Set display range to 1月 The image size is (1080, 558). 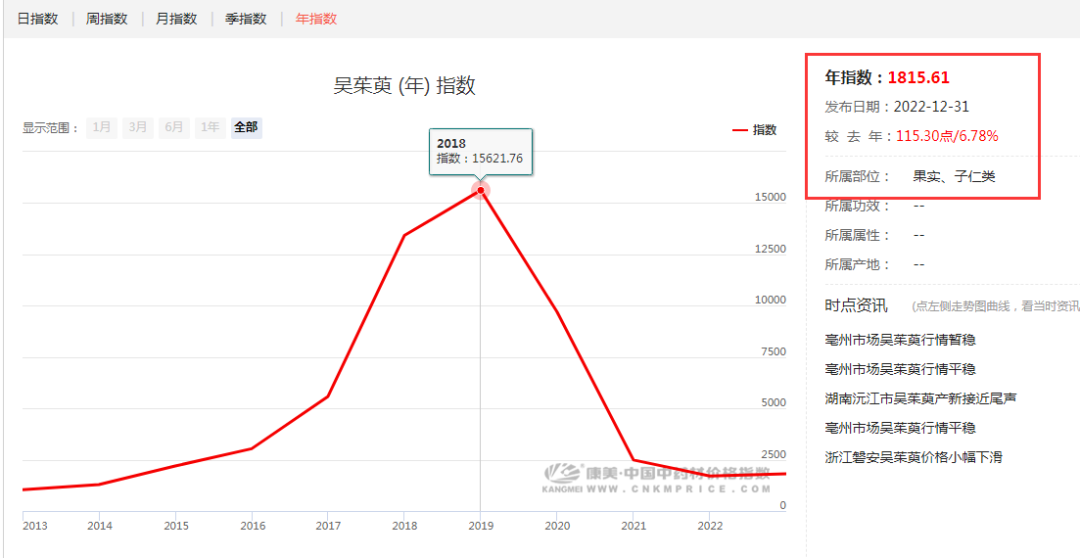pos(101,127)
